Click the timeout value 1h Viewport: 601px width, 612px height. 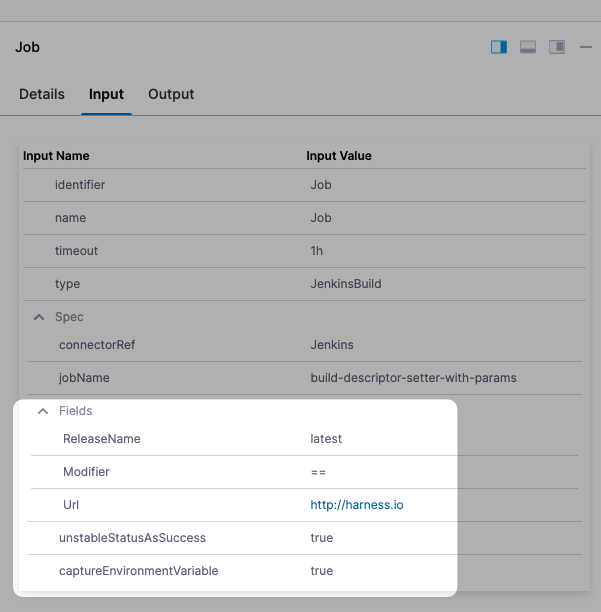click(x=317, y=251)
